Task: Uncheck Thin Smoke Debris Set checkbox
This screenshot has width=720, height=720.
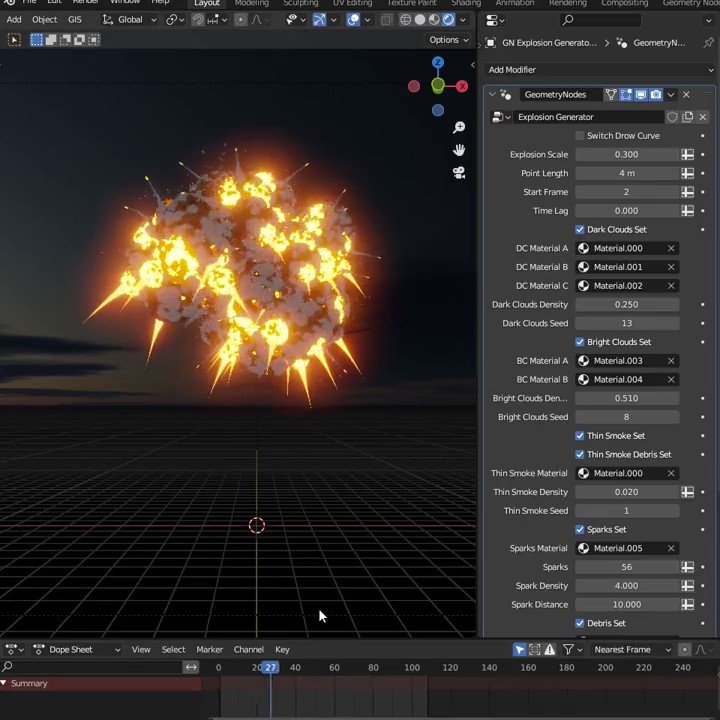Action: [x=579, y=455]
